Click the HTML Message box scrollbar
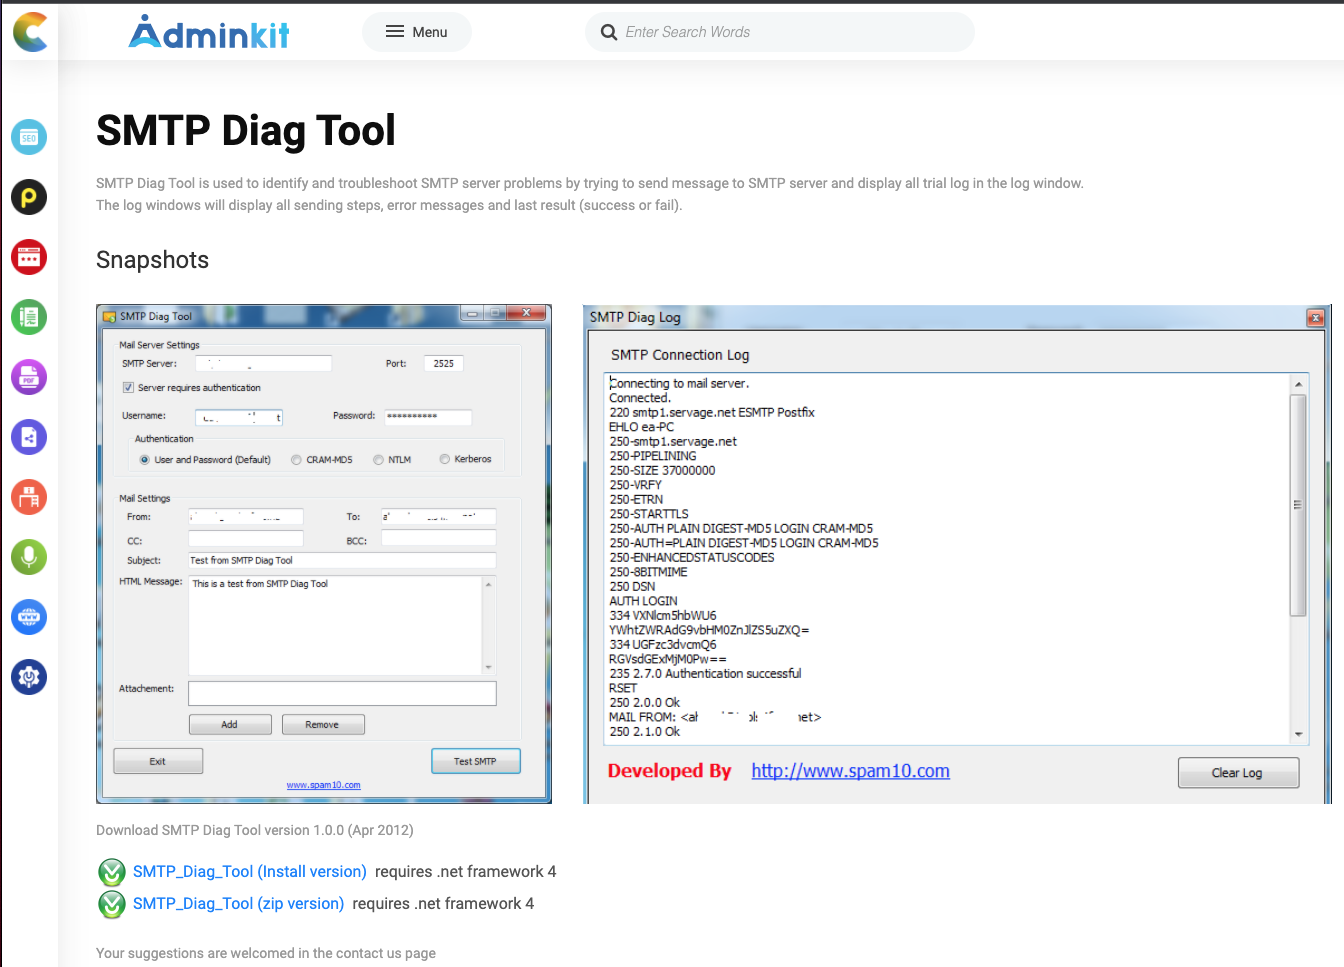This screenshot has width=1344, height=967. tap(489, 625)
